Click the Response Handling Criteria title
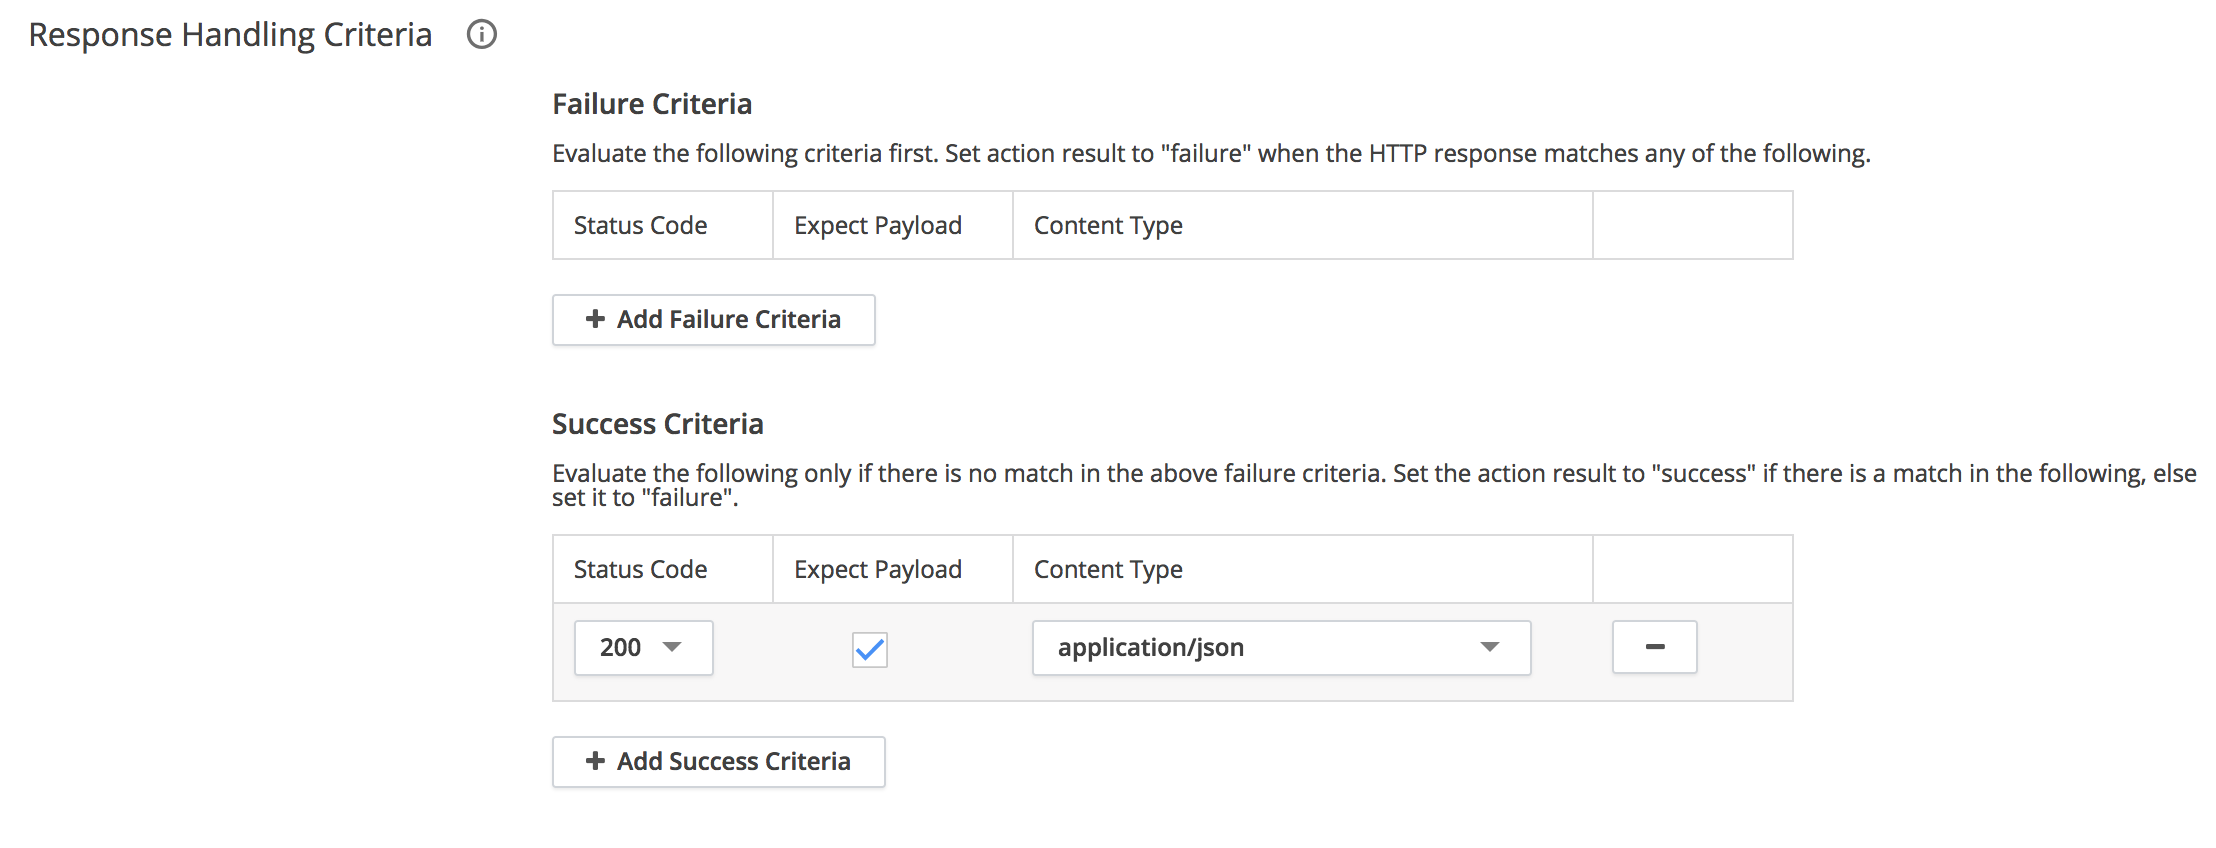This screenshot has width=2216, height=848. click(x=230, y=35)
